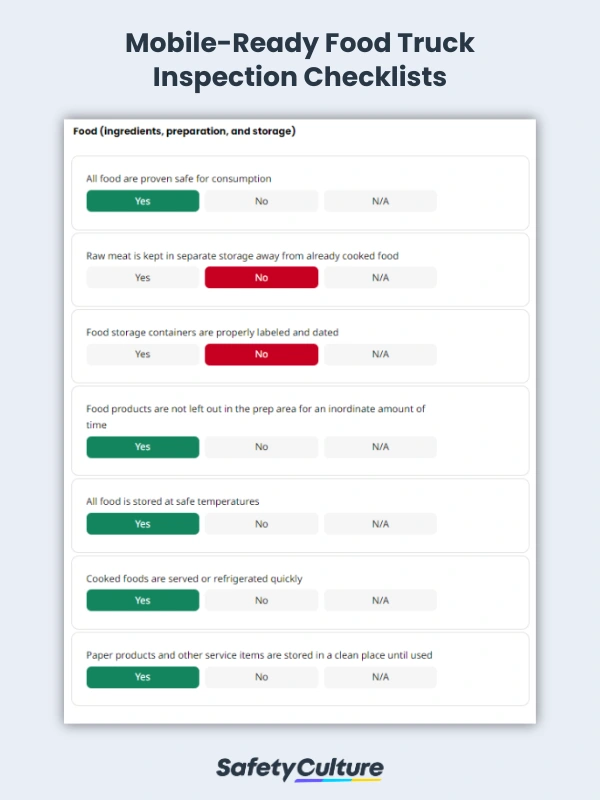
Task: Choose No for food proven safe for consumption
Action: 261,201
